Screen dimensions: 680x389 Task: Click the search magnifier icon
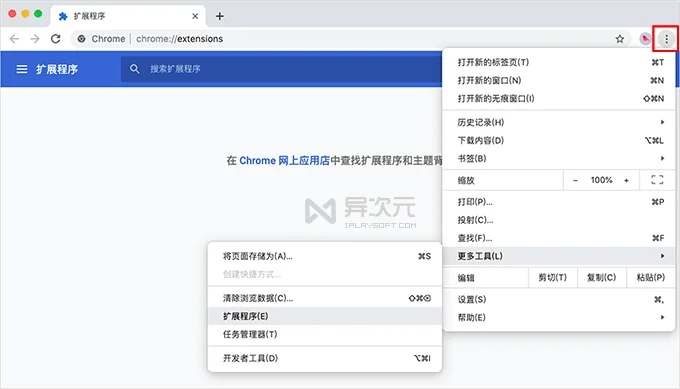click(134, 69)
